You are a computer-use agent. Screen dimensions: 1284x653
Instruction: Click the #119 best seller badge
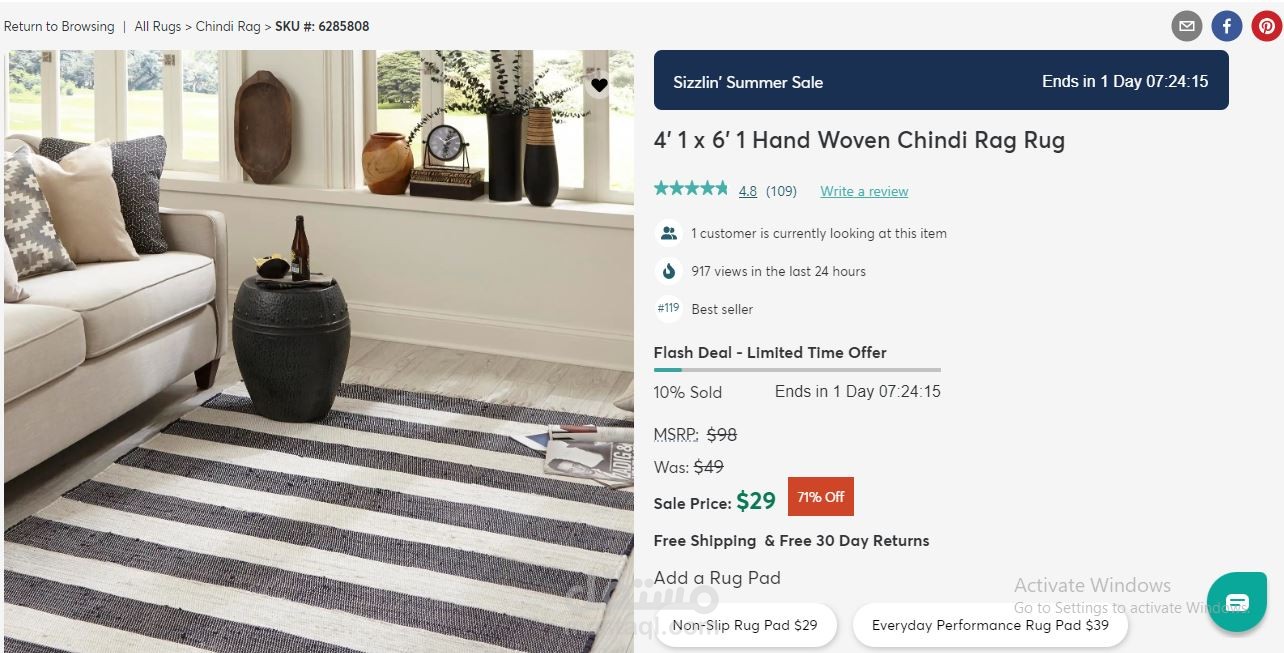(667, 309)
